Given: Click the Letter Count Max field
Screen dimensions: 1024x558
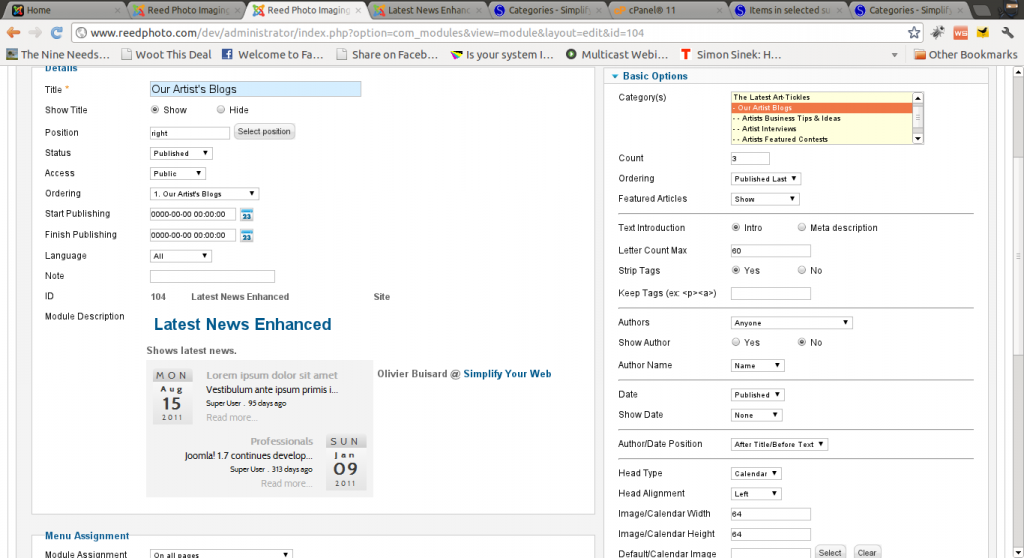Looking at the screenshot, I should tap(770, 251).
